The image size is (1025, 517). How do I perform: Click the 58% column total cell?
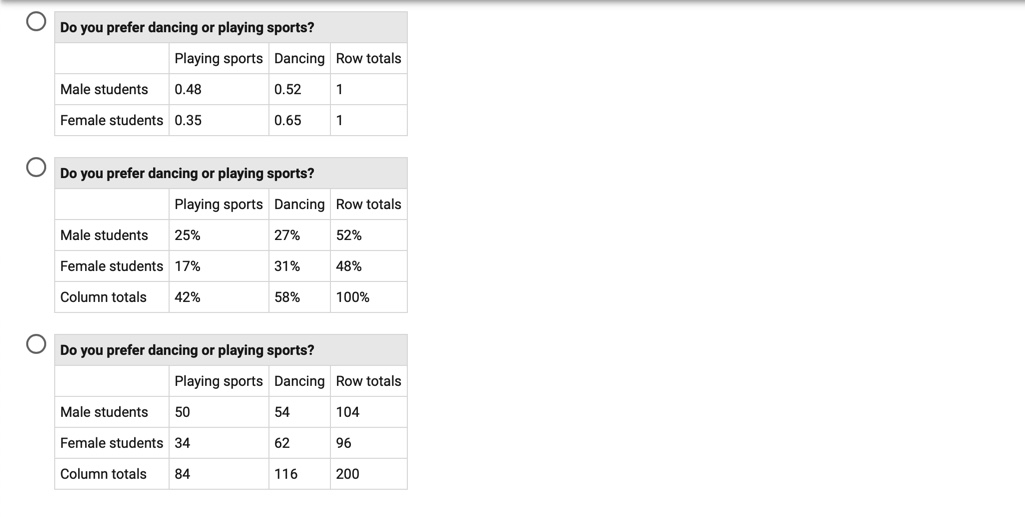coord(287,297)
